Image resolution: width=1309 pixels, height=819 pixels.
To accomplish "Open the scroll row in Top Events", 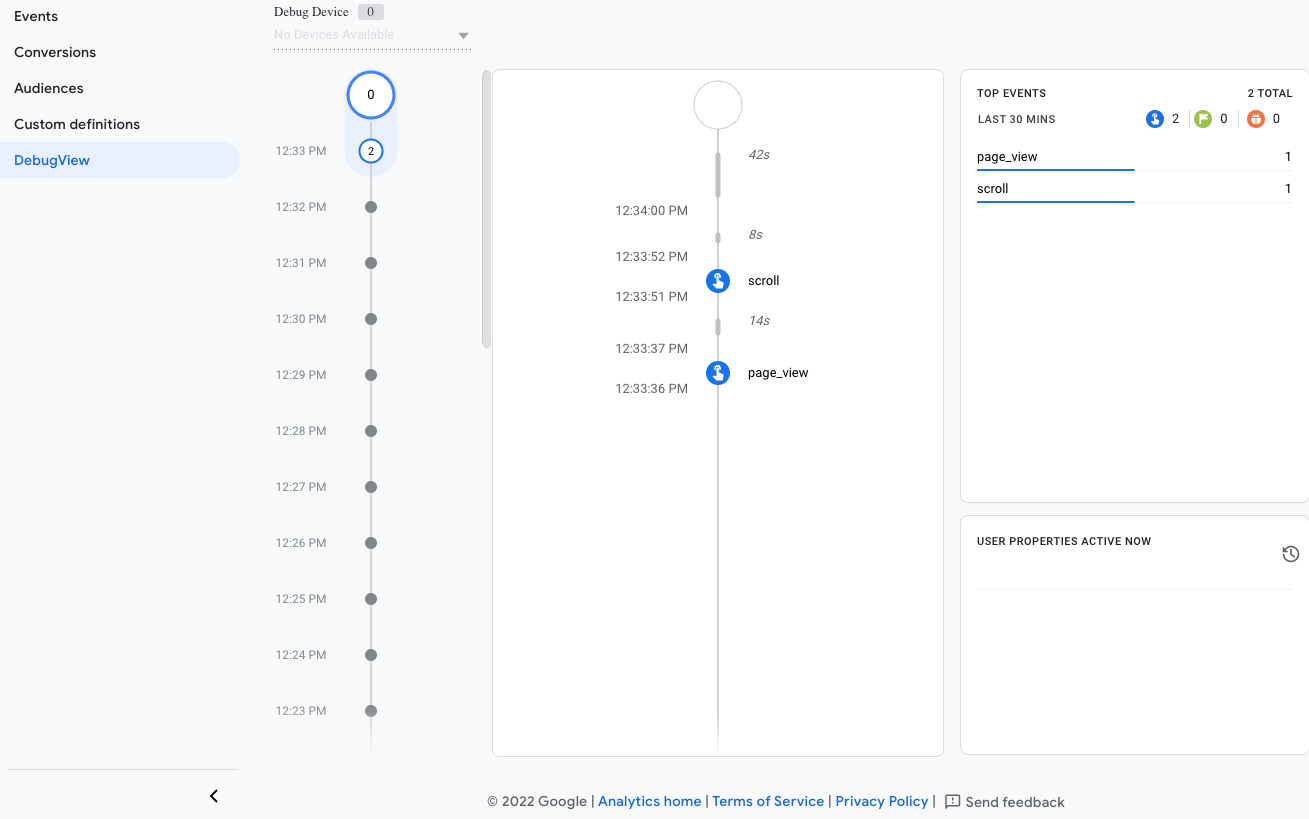I will coord(1134,189).
